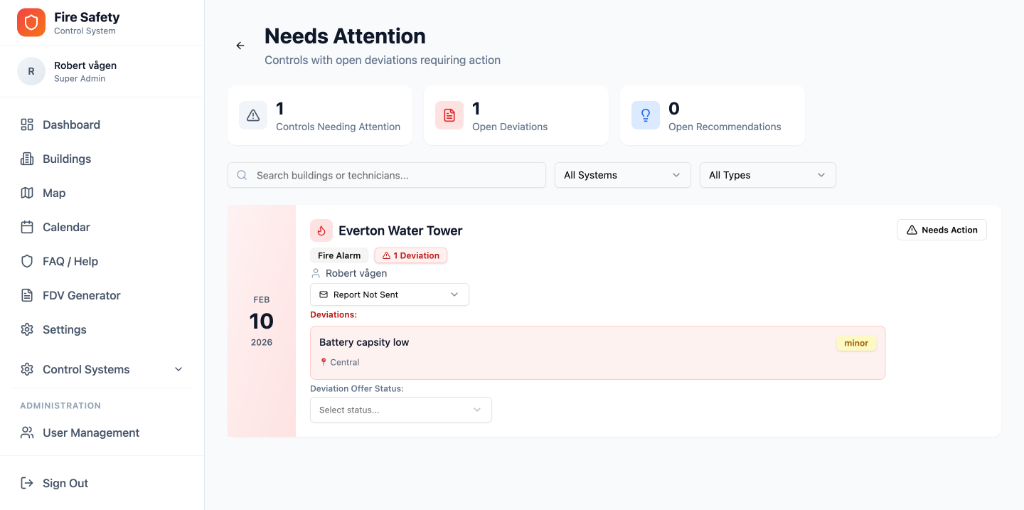Click the Buildings icon in sidebar
The image size is (1024, 510).
coord(27,159)
